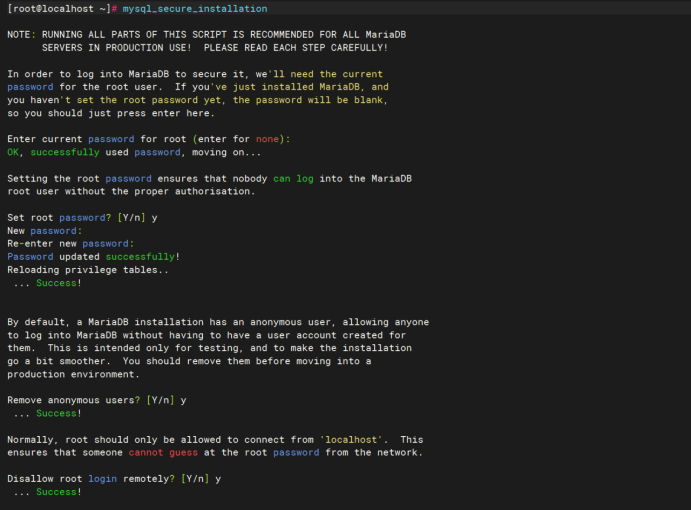Viewport: 691px width, 510px height.
Task: Click 'In order to log into MariaDB' line
Action: [195, 74]
